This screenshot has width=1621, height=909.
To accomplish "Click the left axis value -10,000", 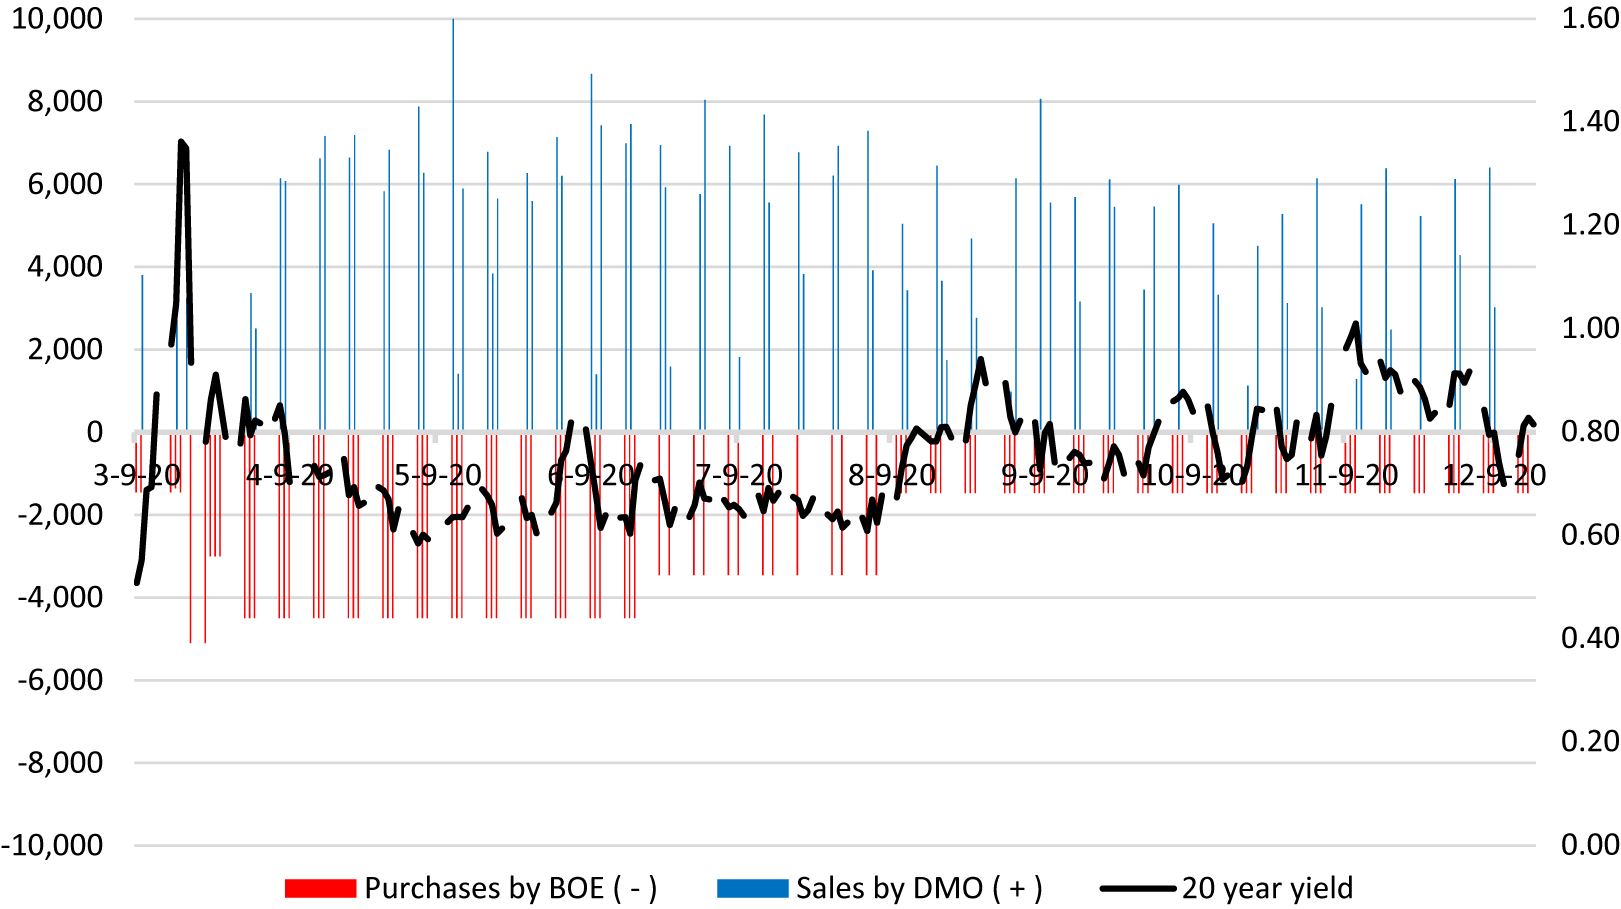I will coord(53,846).
